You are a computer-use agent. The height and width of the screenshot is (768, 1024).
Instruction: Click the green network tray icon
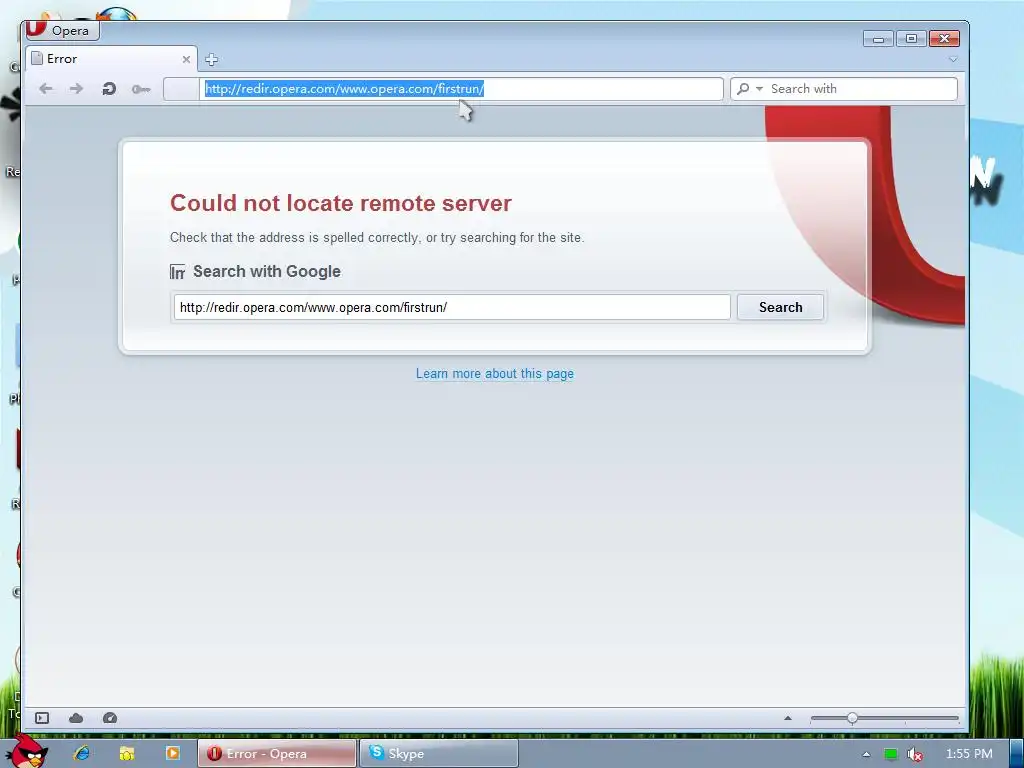pos(891,754)
